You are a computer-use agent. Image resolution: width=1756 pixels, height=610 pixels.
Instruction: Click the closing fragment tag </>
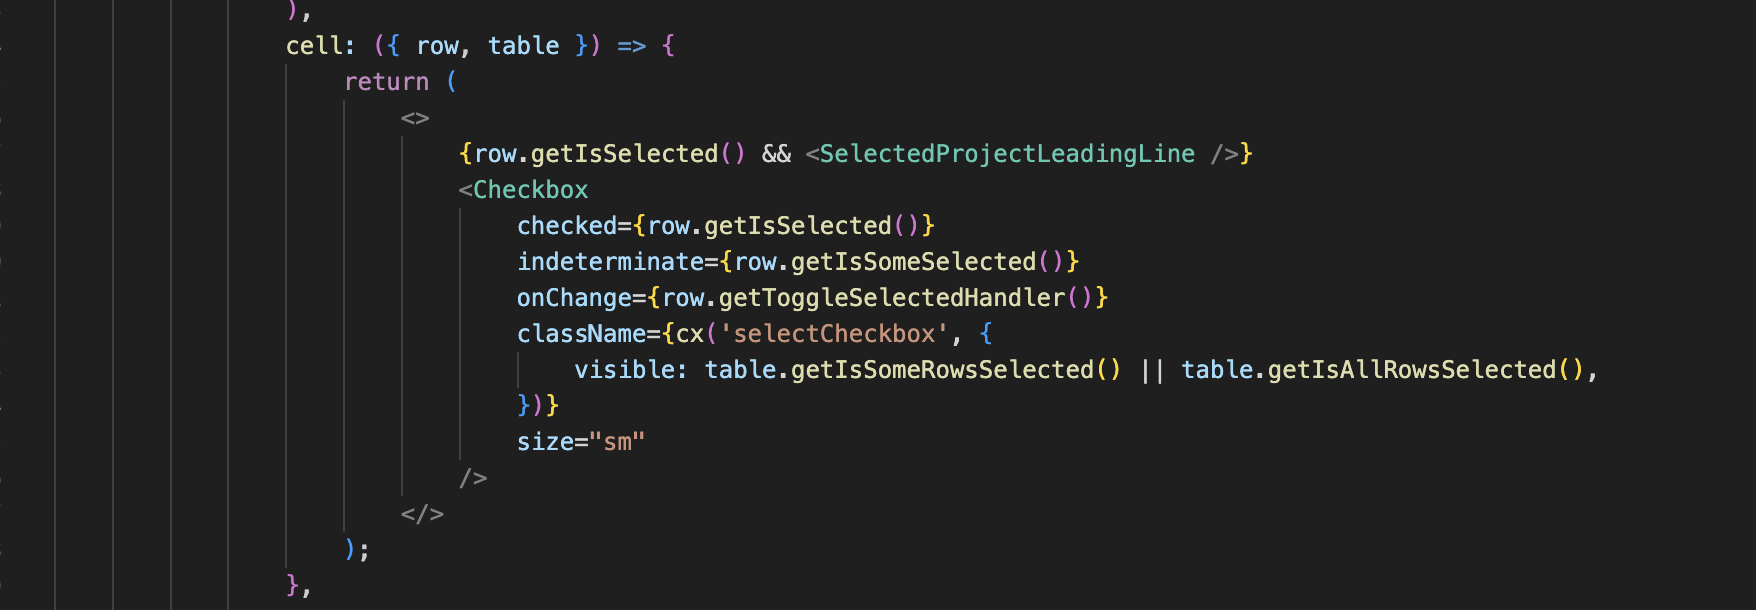click(x=422, y=514)
